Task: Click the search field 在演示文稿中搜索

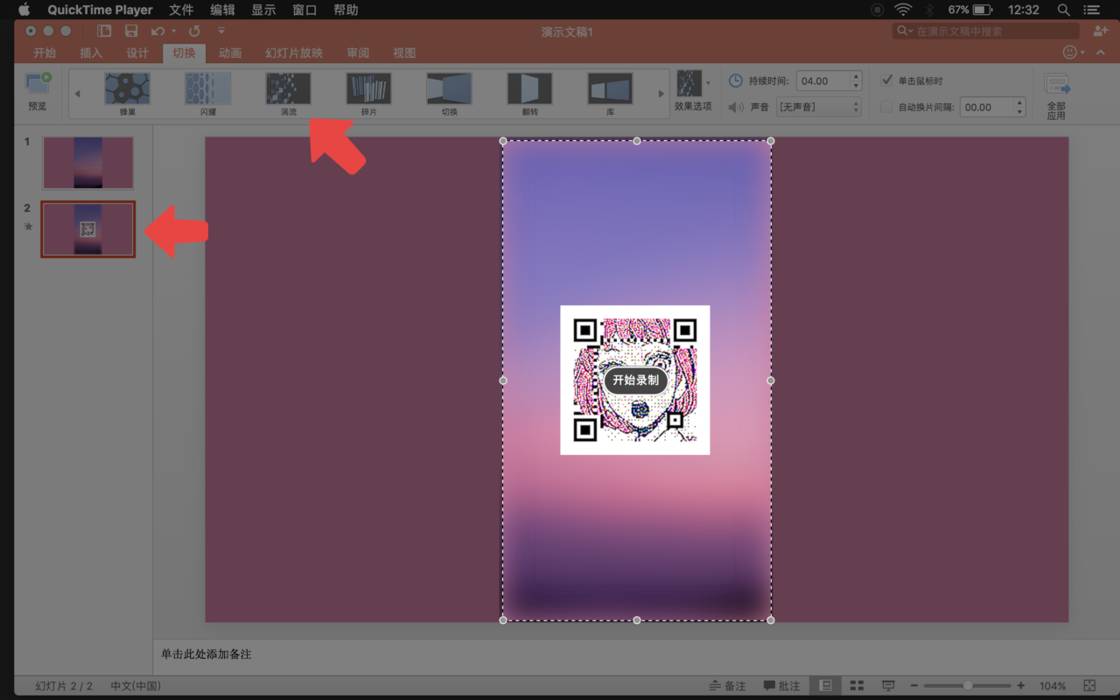Action: [986, 31]
